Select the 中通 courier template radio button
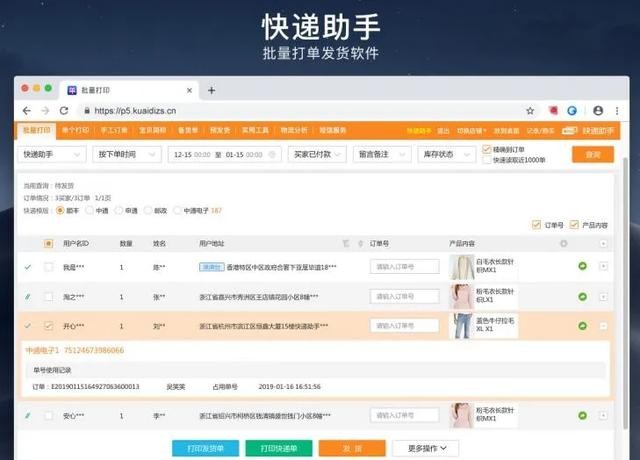640x460 pixels. tap(89, 211)
